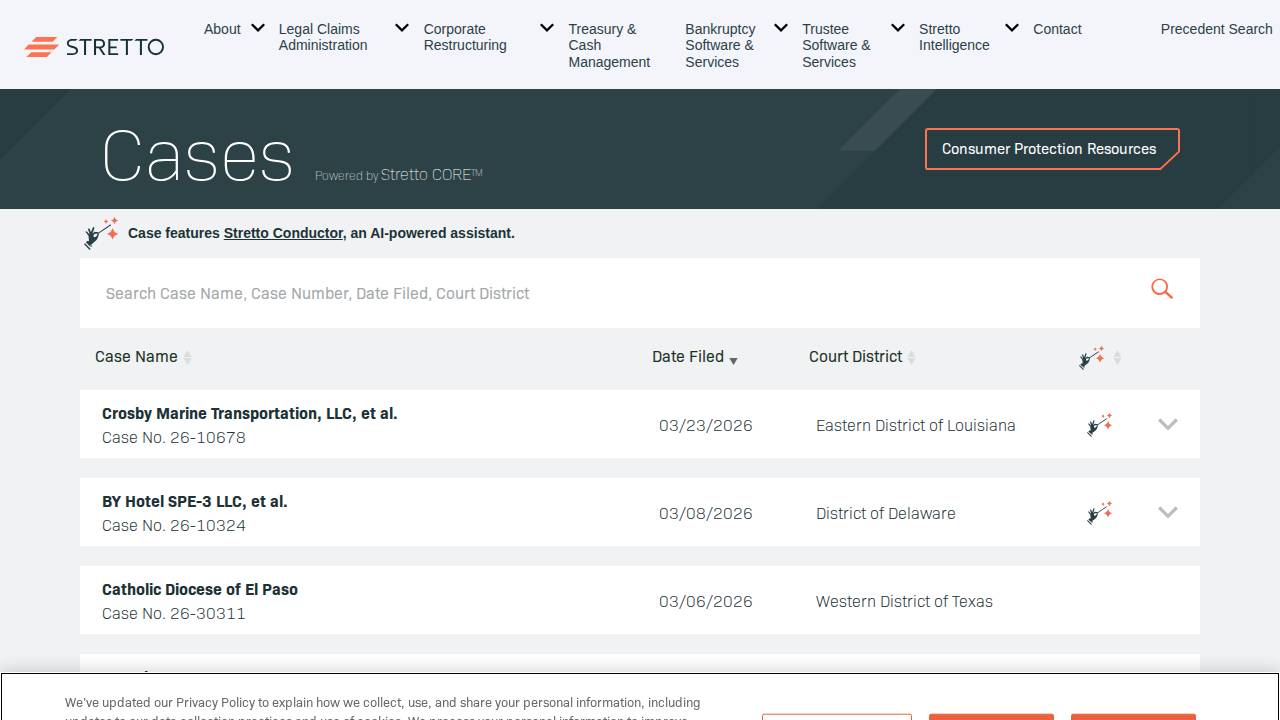Click Consumer Protection Resources button
Screen dimensions: 1280x720
1050,149
